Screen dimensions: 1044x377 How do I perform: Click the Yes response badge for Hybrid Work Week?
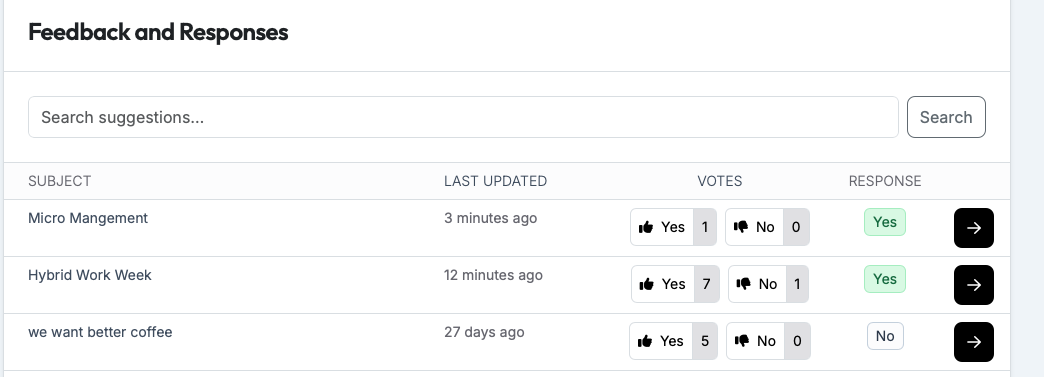pos(884,279)
